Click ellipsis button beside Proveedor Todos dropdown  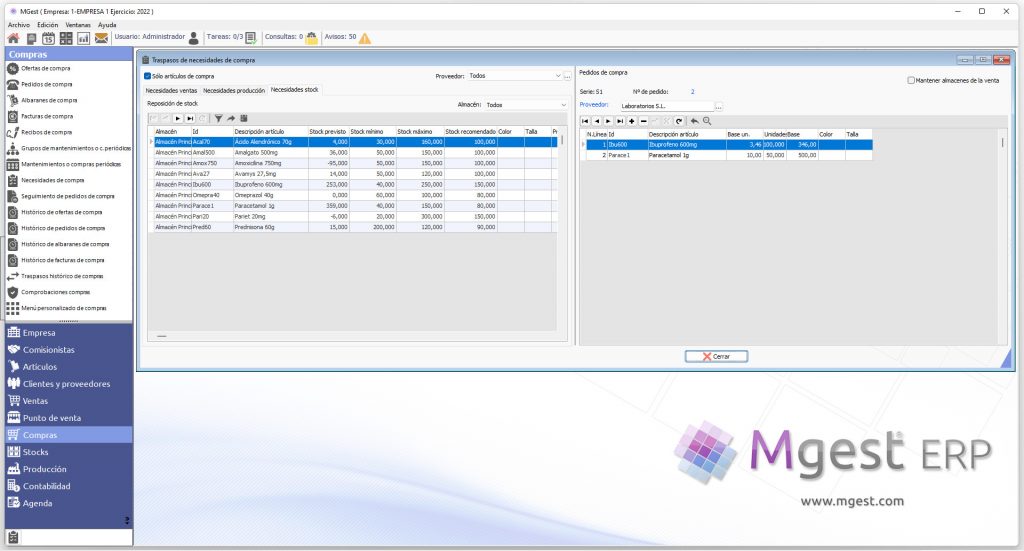pyautogui.click(x=568, y=76)
